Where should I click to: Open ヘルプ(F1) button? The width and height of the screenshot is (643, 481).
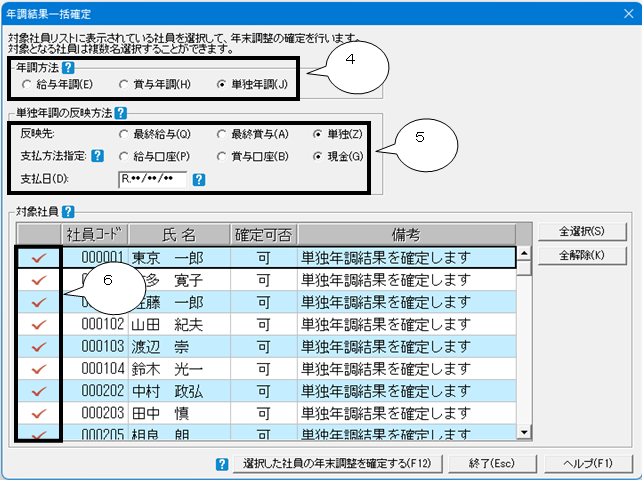coord(588,464)
